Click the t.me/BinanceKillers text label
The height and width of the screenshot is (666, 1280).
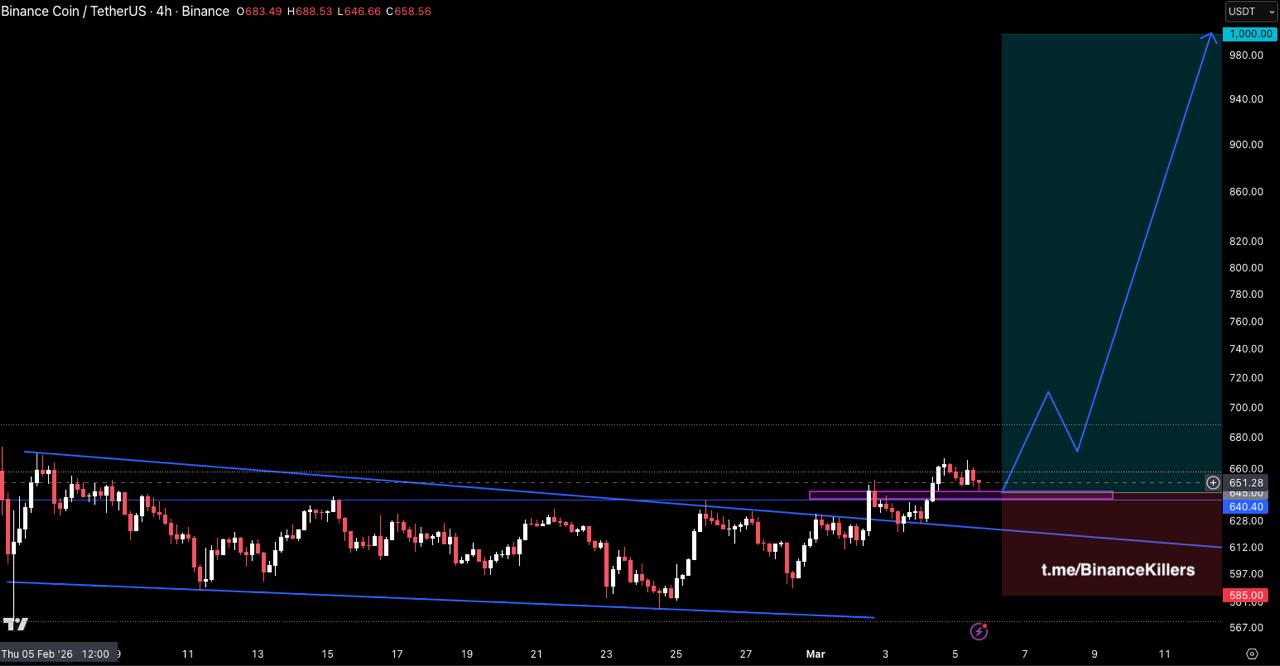point(1117,570)
